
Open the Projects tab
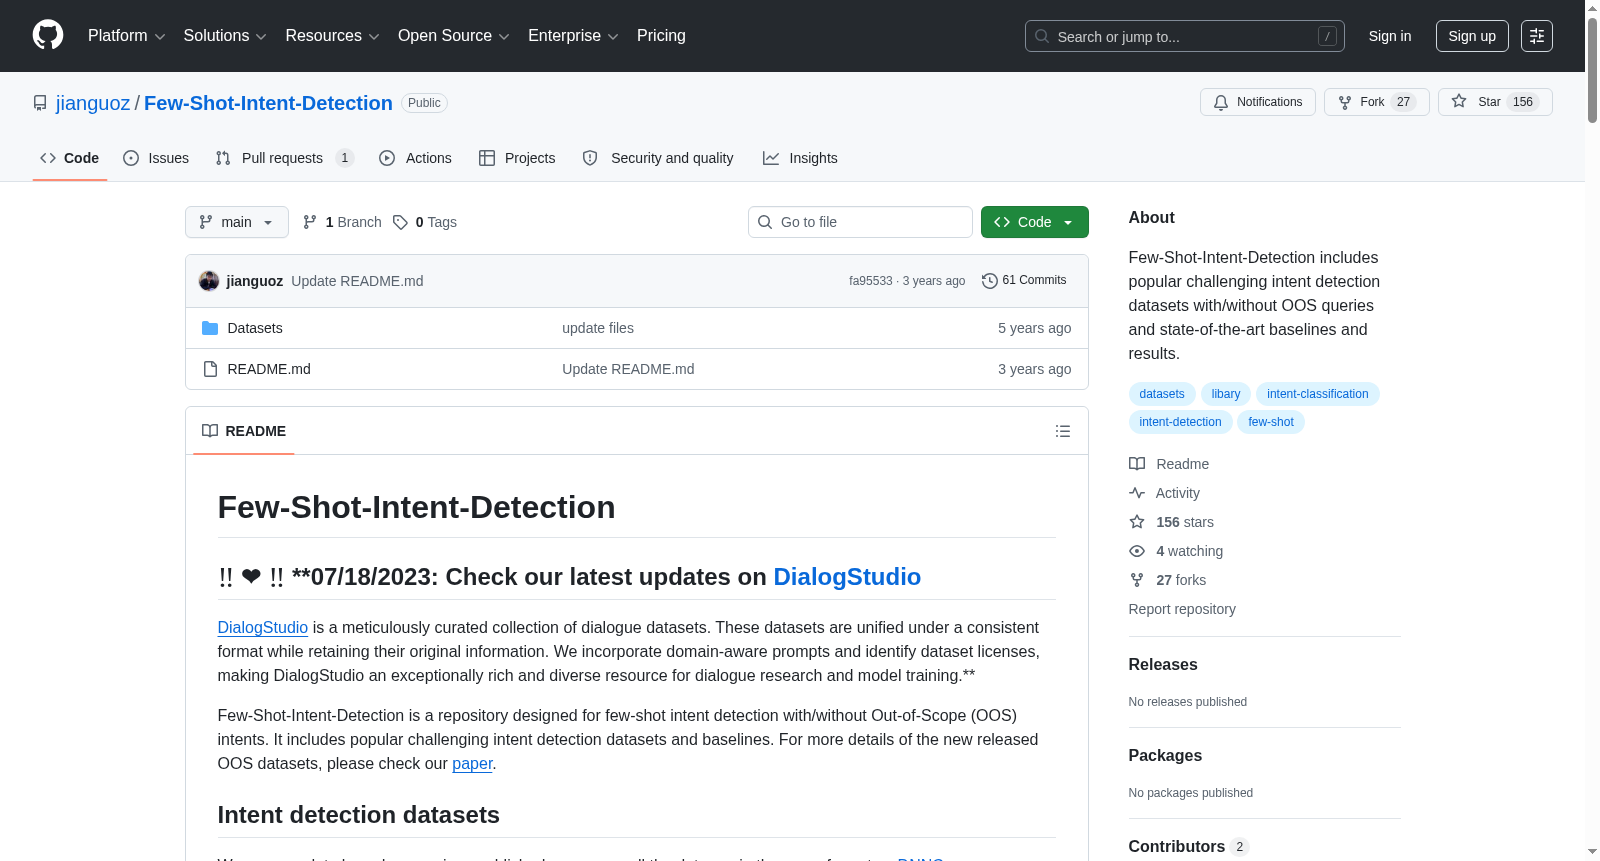[517, 158]
